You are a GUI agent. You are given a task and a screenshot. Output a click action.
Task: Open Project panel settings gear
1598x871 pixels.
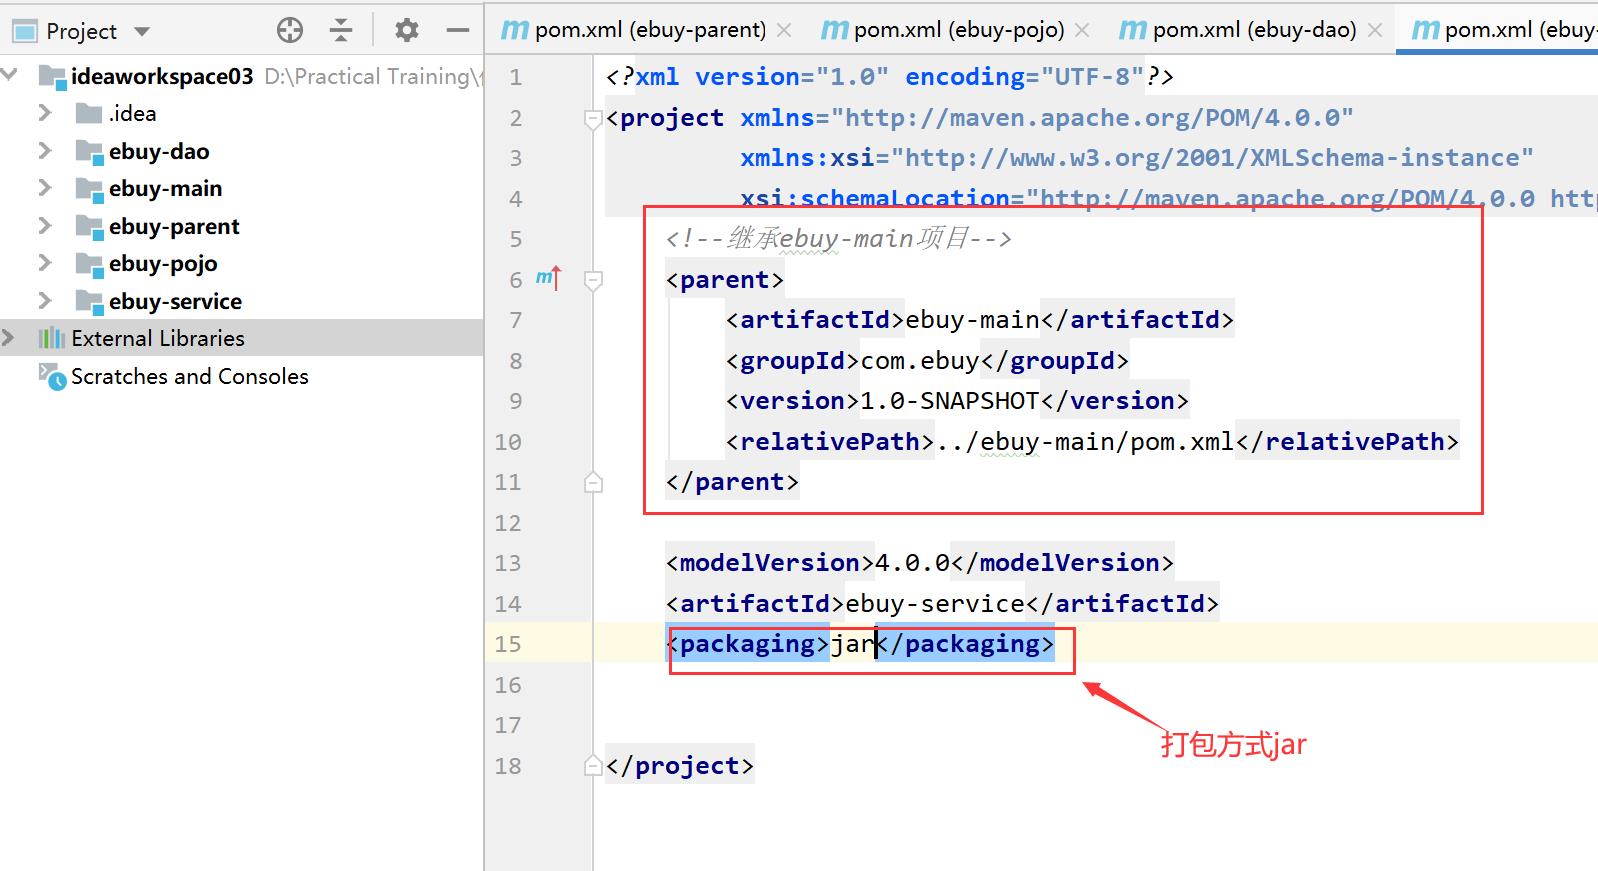(x=406, y=31)
